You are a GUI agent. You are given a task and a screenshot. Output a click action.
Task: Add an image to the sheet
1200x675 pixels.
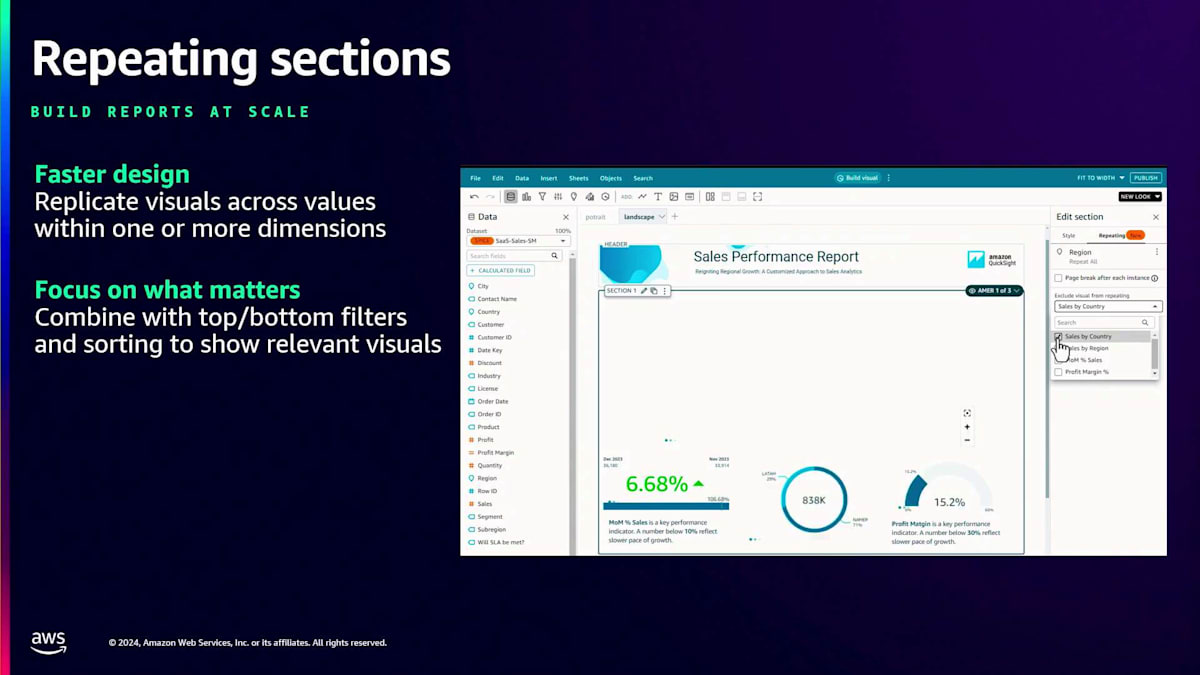pos(674,197)
